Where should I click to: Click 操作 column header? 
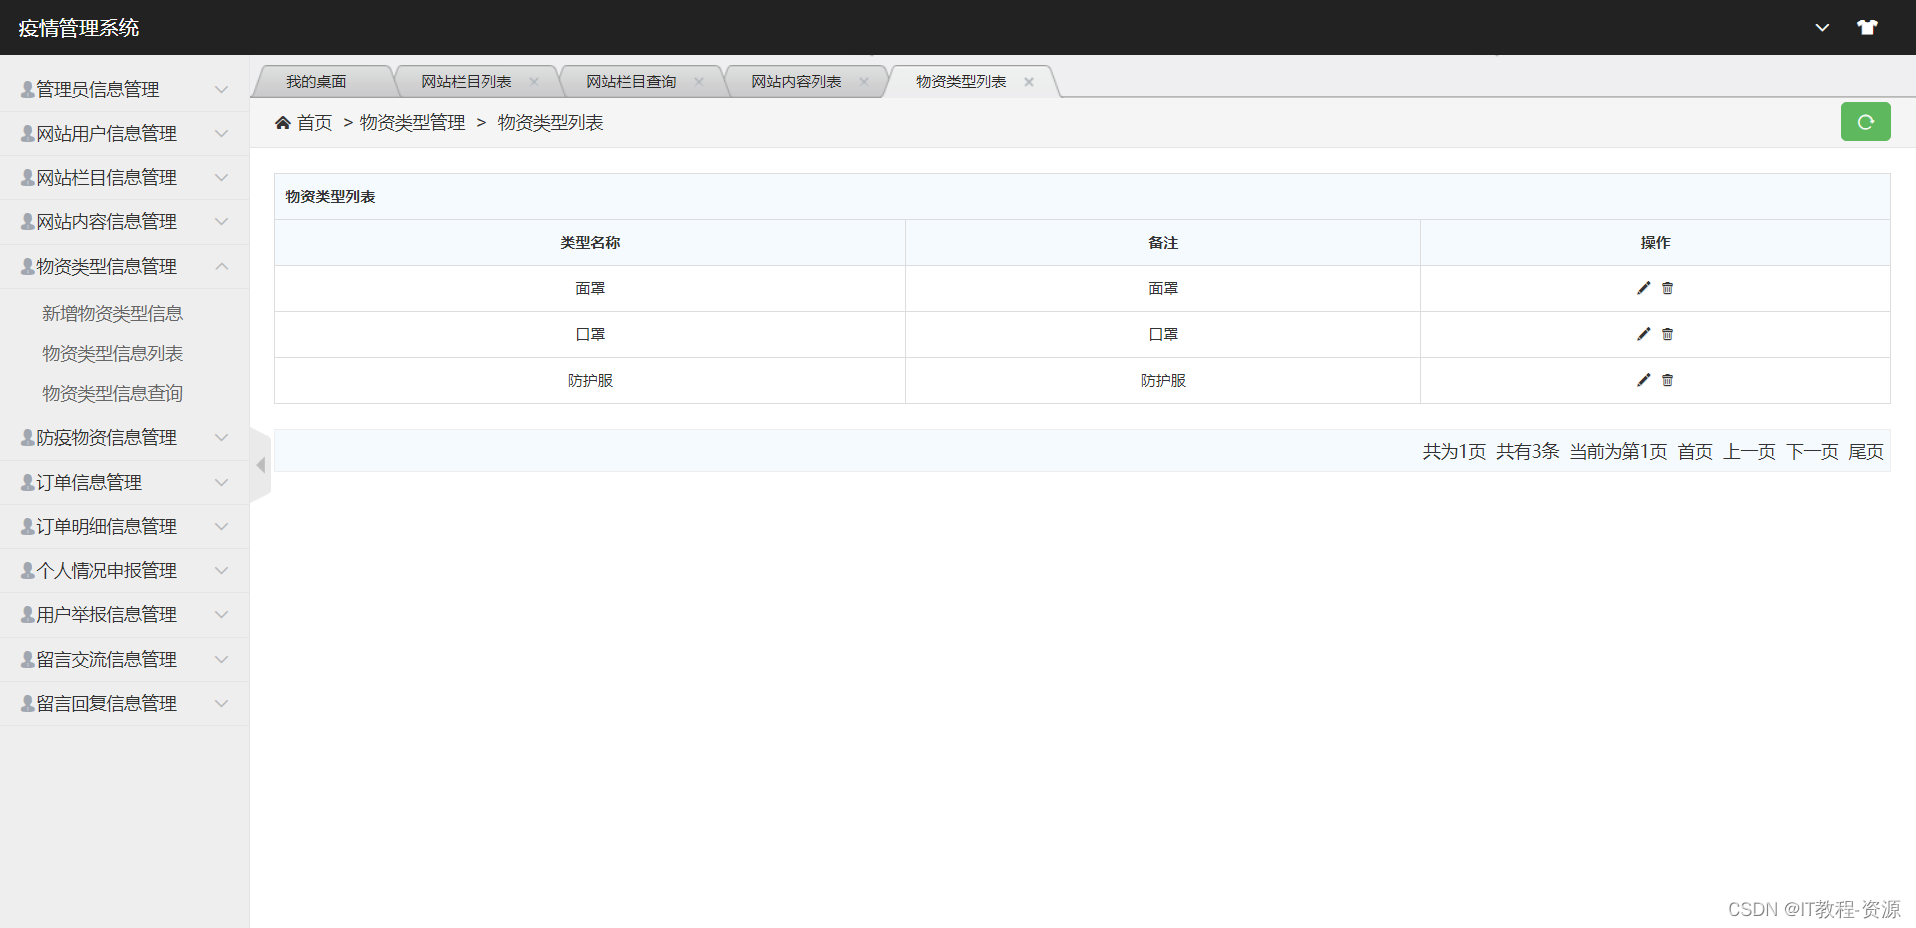pyautogui.click(x=1655, y=242)
